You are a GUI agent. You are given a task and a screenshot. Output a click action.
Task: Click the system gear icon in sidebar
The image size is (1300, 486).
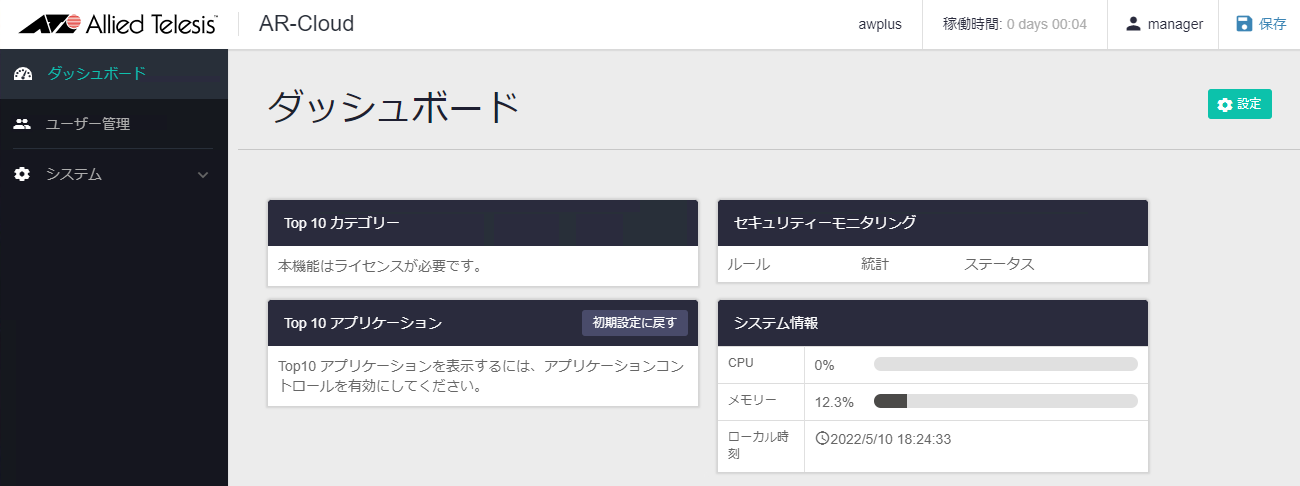22,174
